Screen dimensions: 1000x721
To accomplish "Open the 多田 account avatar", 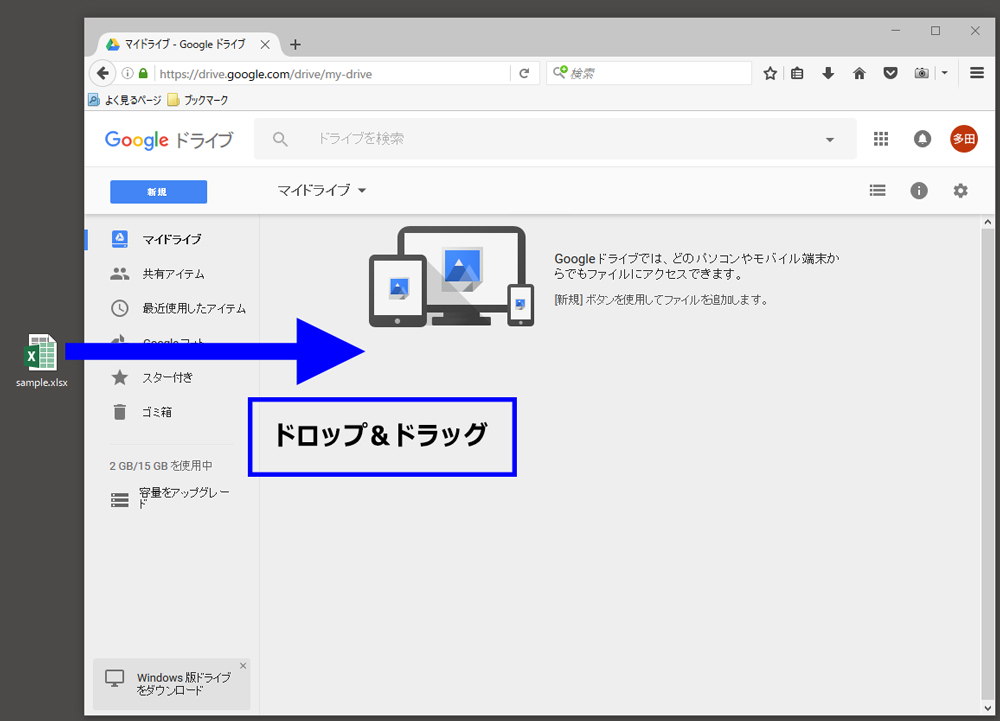I will pos(964,138).
